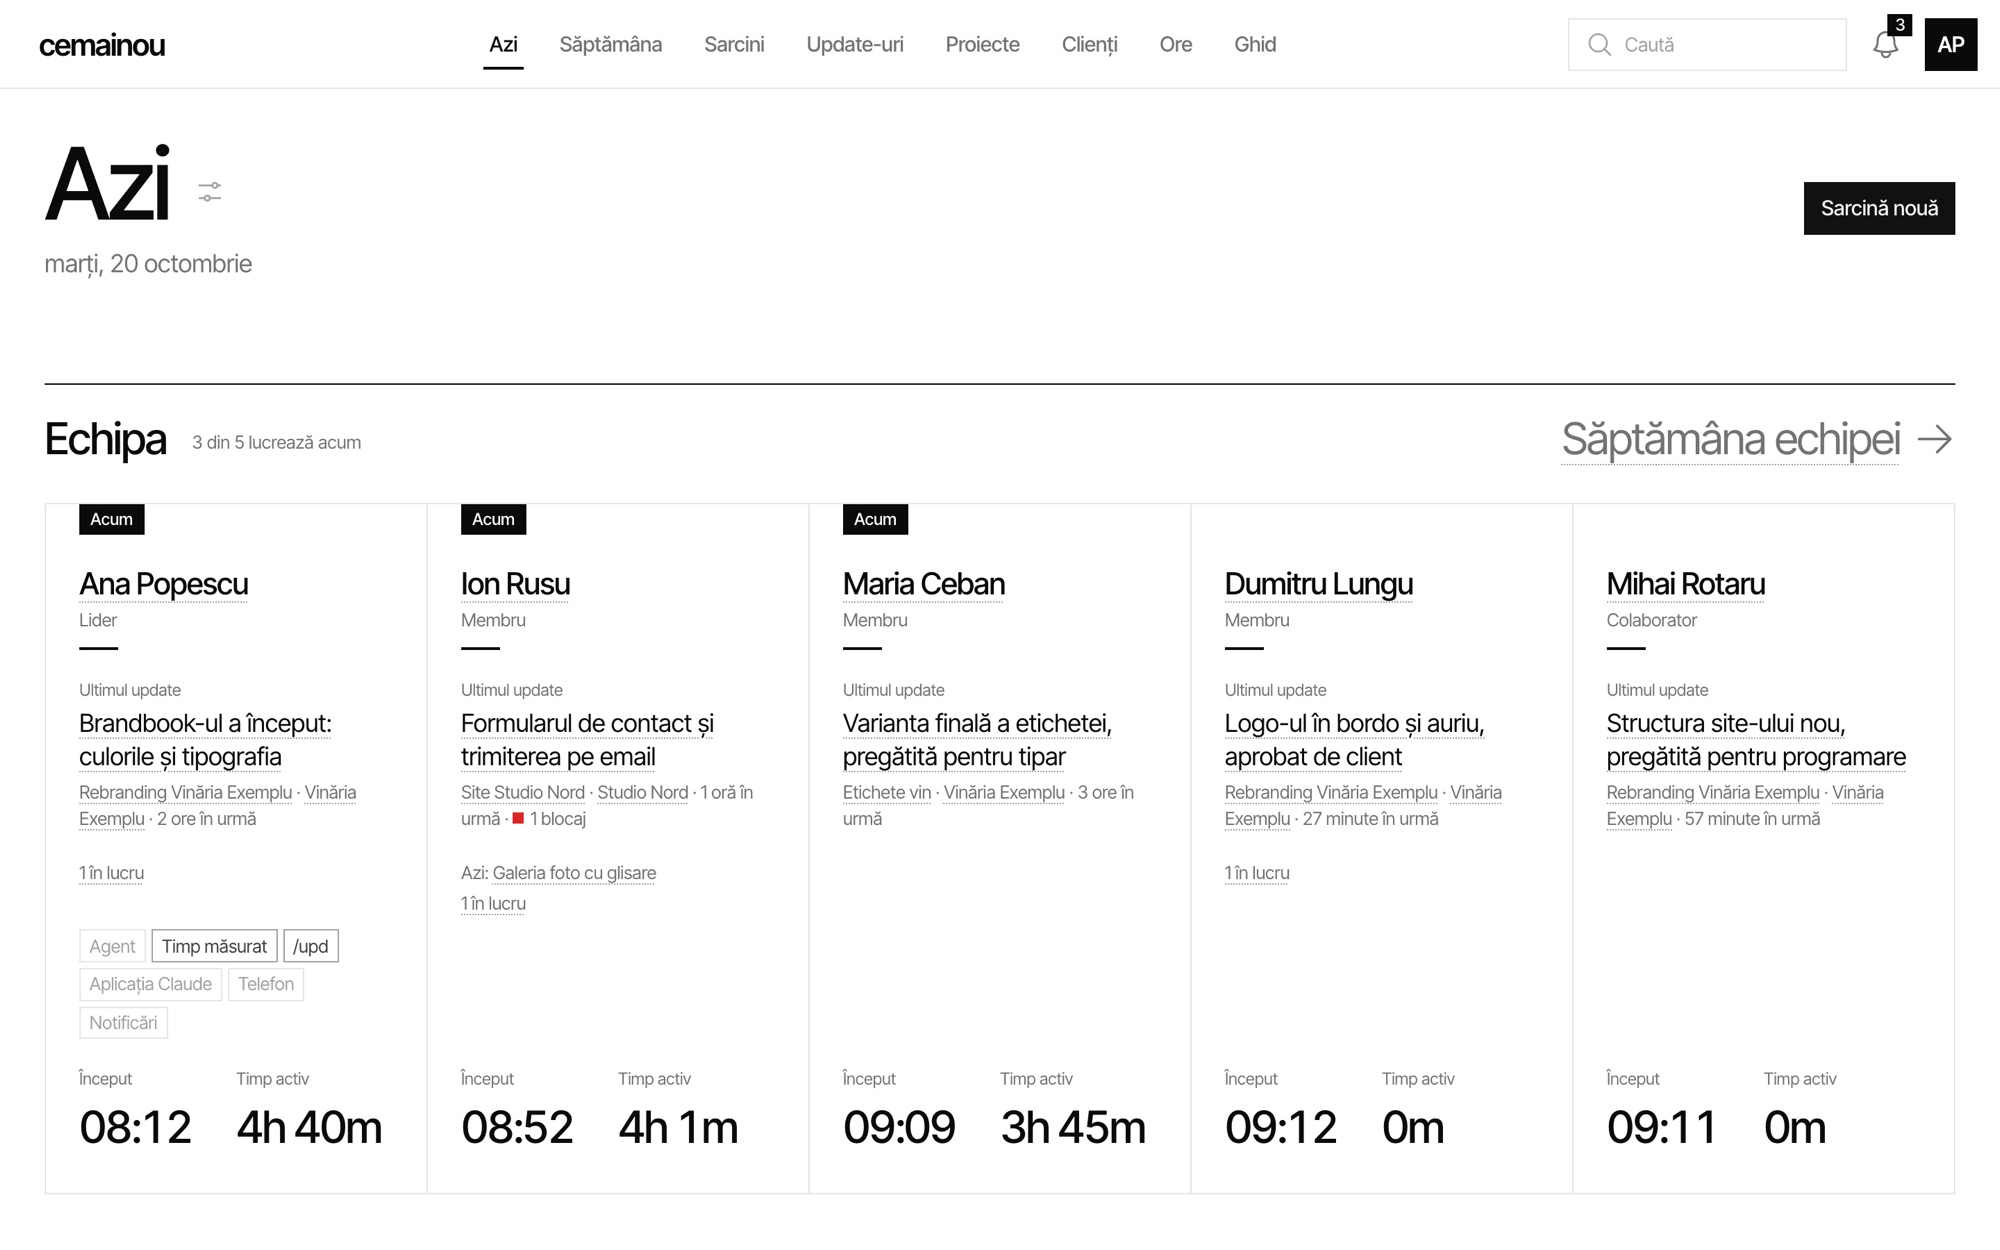Toggle the /upd chip
This screenshot has height=1250, width=2000.
pyautogui.click(x=311, y=946)
